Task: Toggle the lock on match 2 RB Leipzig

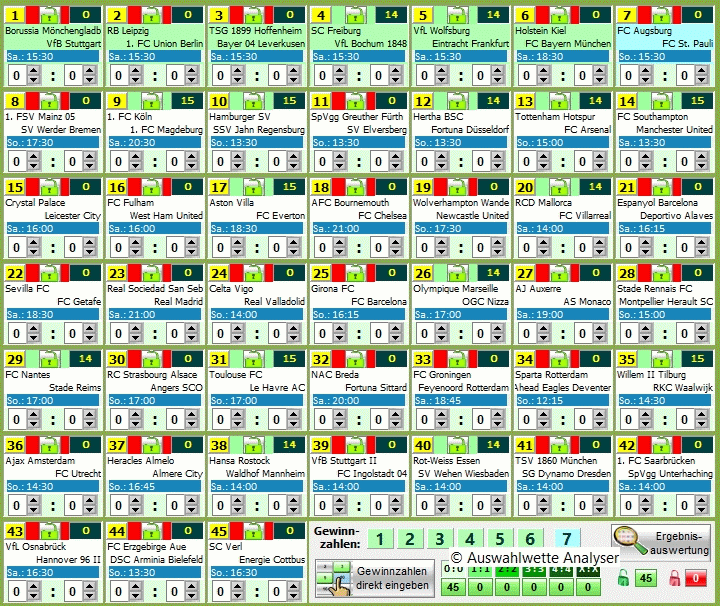Action: [x=151, y=15]
